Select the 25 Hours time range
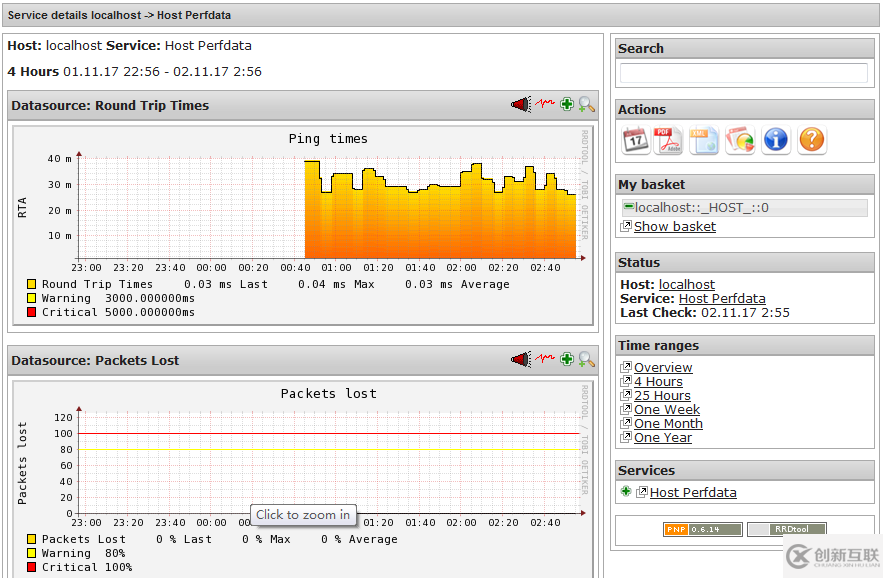 (662, 395)
